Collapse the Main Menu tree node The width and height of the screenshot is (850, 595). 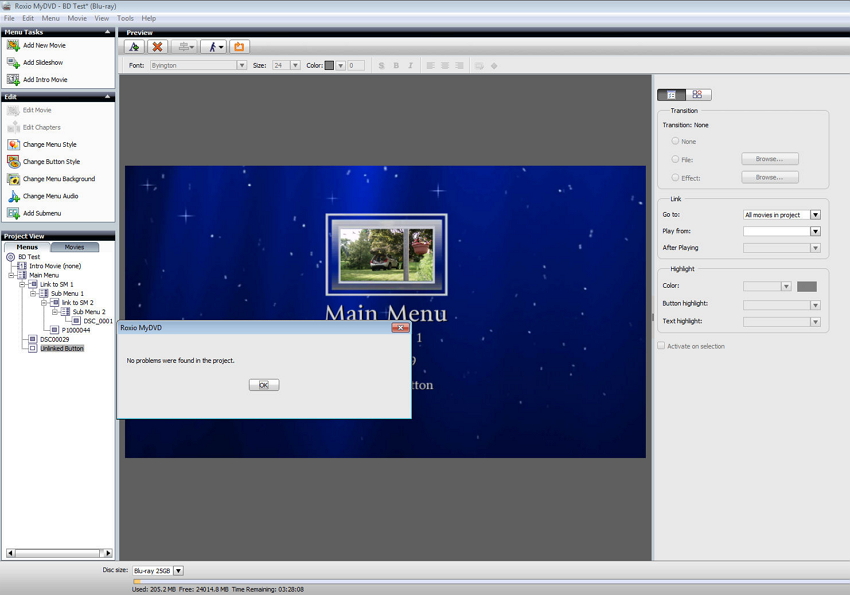coord(11,275)
